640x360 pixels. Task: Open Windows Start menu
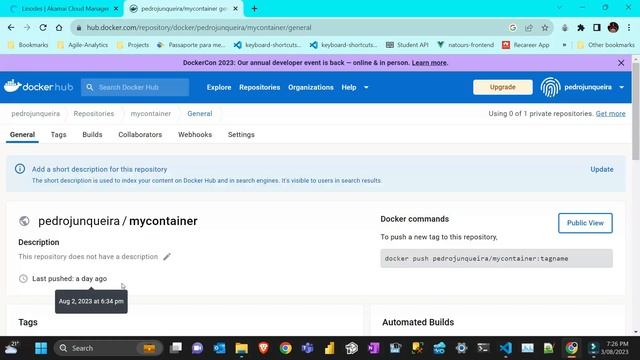[41, 348]
